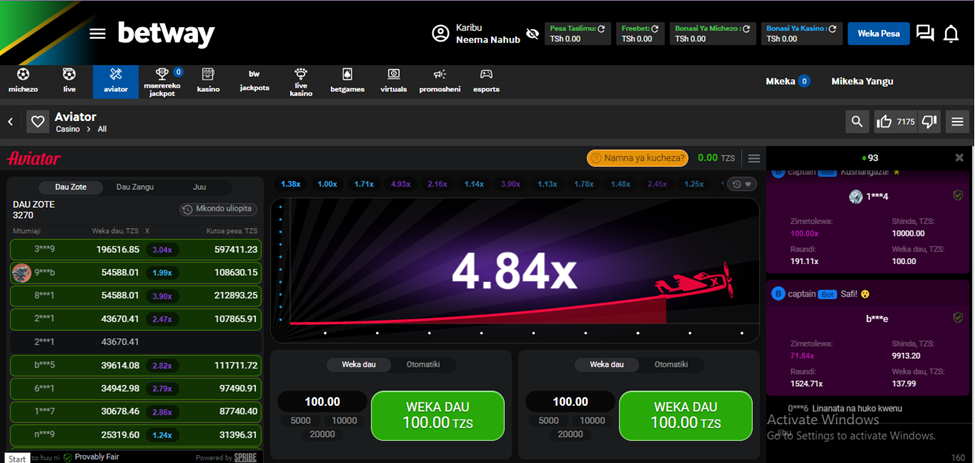This screenshot has height=463, width=975.
Task: Dislike the game with thumbs down
Action: point(929,122)
